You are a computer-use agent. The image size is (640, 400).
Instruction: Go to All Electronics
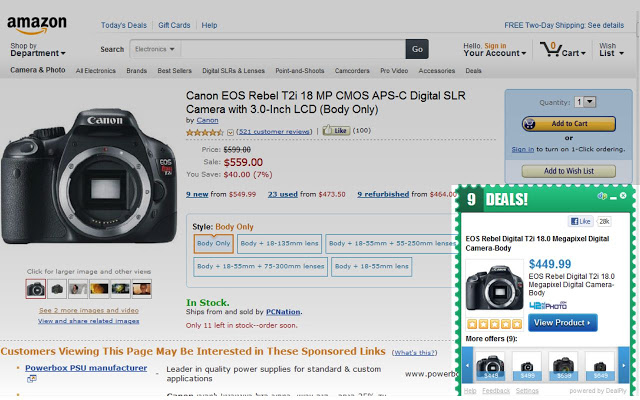coord(96,71)
